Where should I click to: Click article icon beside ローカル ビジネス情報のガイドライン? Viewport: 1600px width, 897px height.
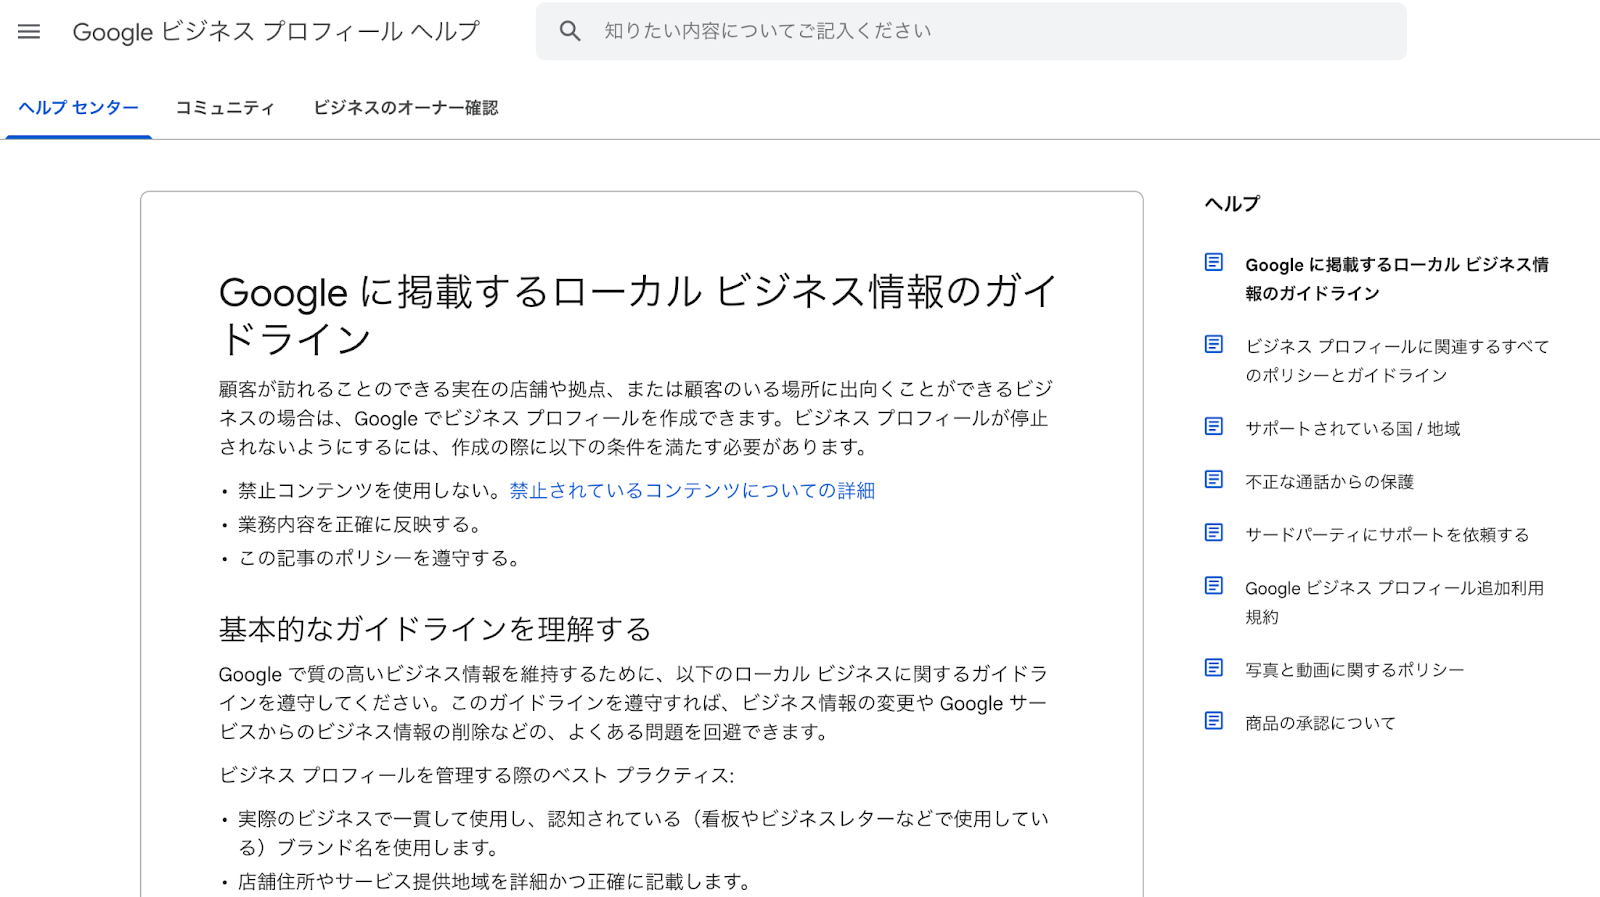pyautogui.click(x=1214, y=263)
